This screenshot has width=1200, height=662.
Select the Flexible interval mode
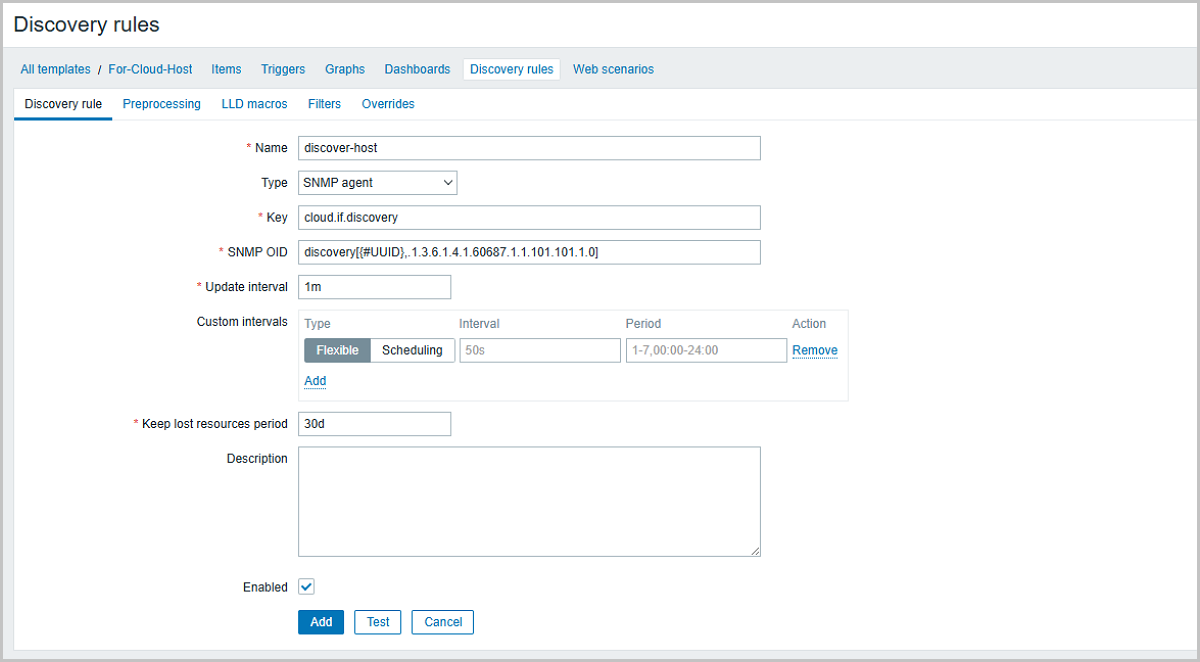coord(336,350)
